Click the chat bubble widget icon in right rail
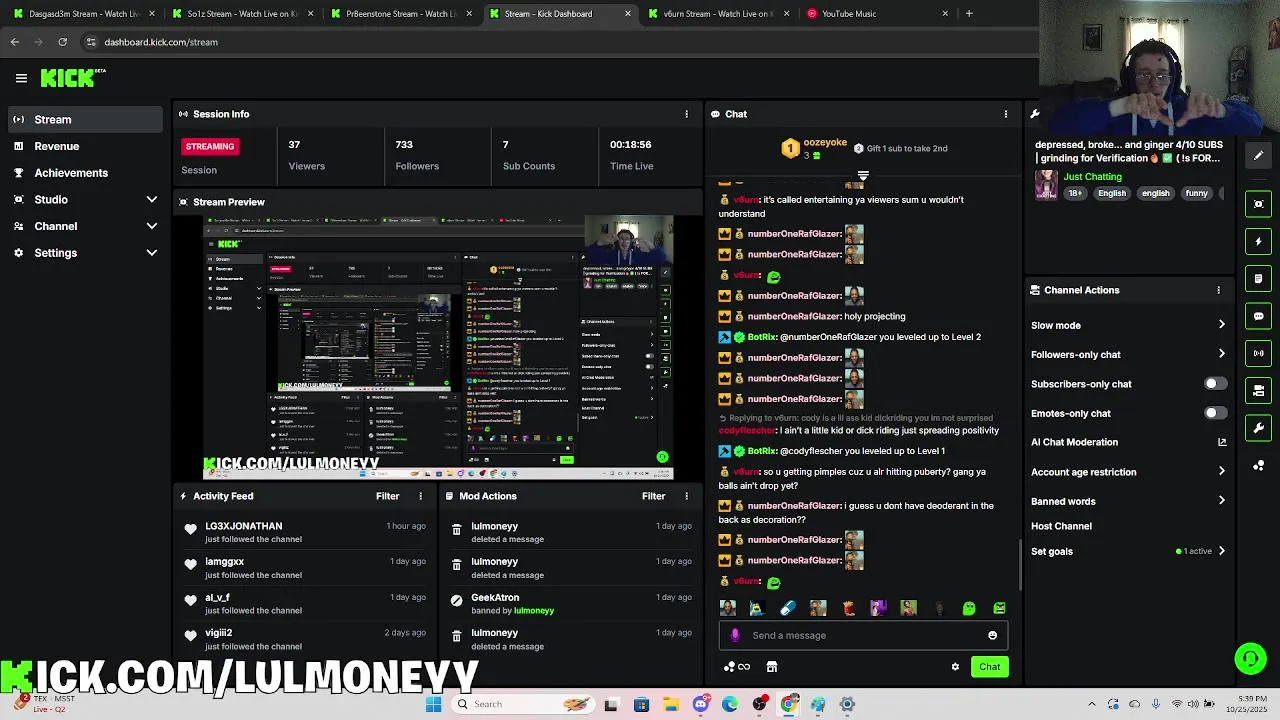Screen dimensions: 1280x720 (1259, 316)
